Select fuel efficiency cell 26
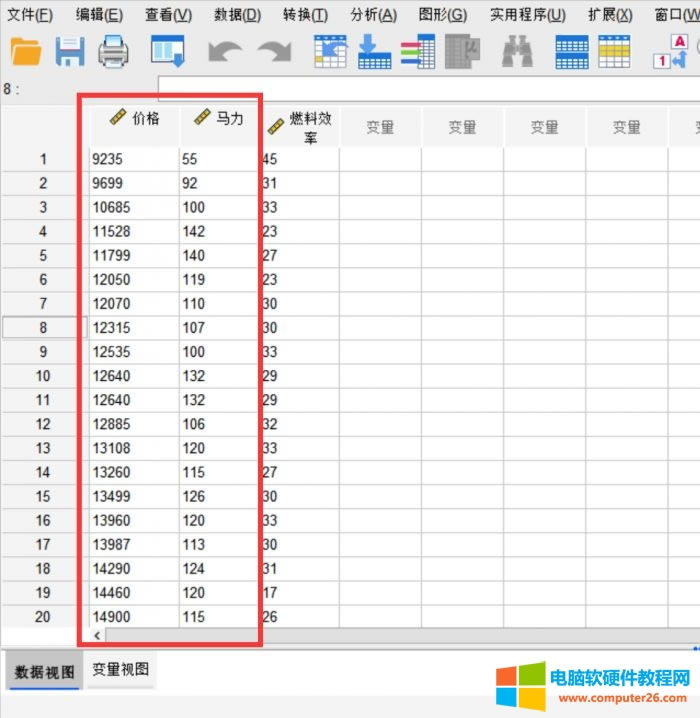700x718 pixels. tap(301, 617)
